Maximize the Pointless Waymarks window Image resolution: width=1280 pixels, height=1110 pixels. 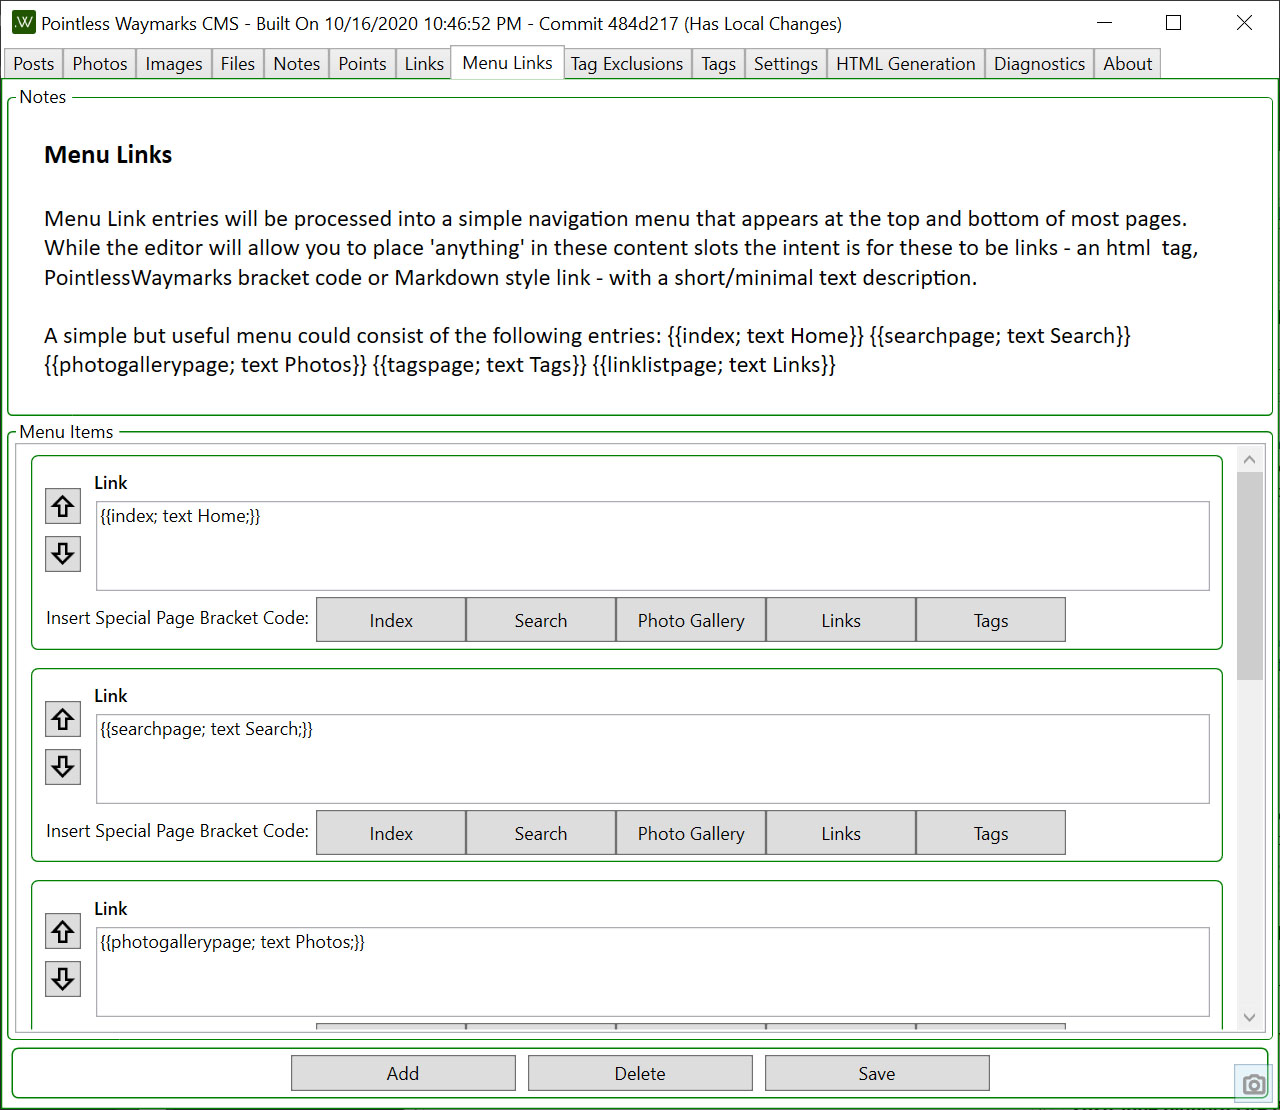(1174, 22)
